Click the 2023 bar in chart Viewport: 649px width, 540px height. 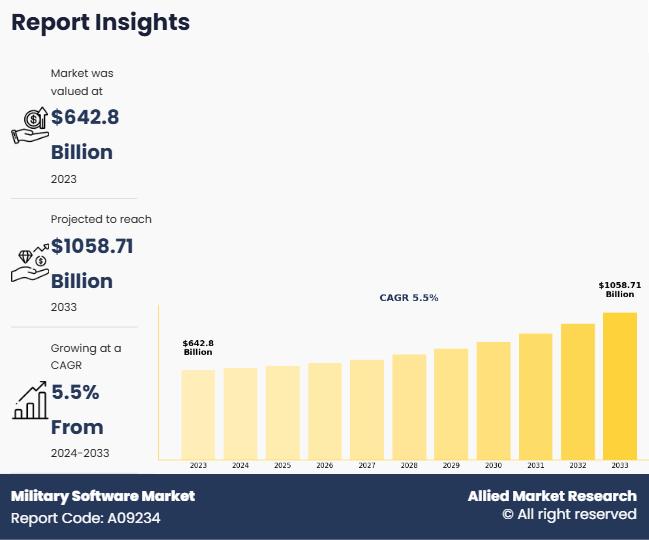[x=198, y=414]
